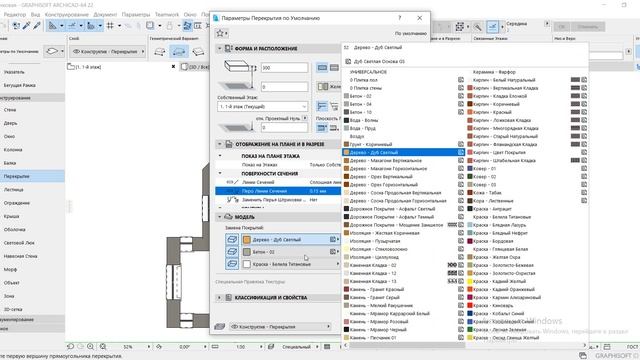Open the Конструирование menu
640x360 pixels.
pos(67,15)
